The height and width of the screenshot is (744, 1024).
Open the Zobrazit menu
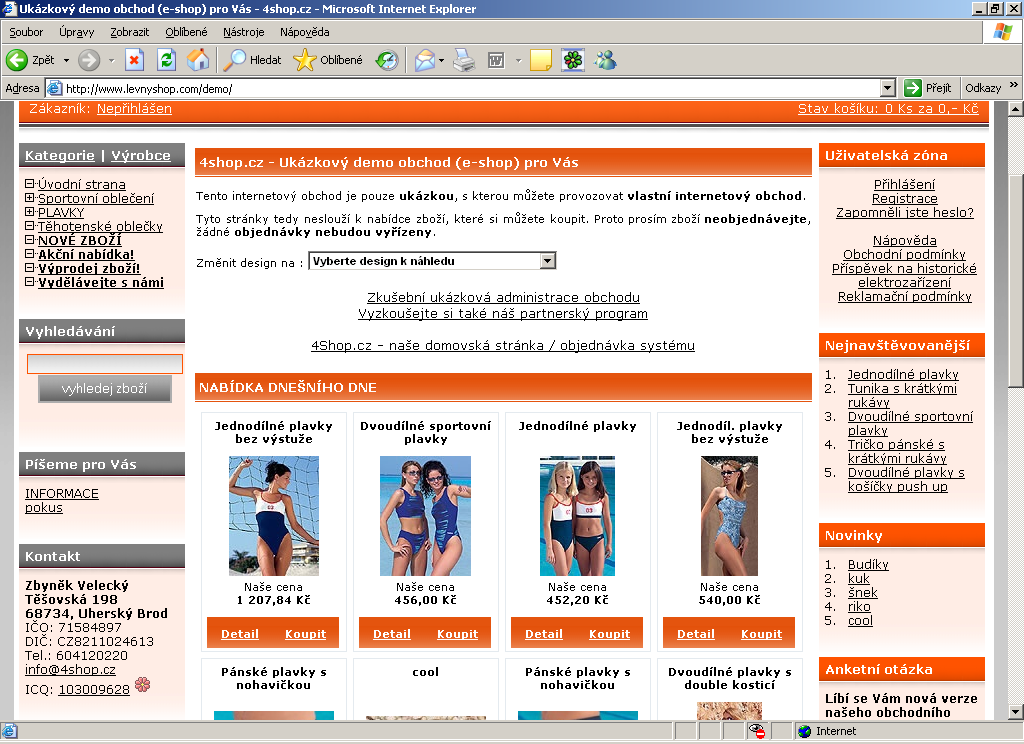(129, 32)
